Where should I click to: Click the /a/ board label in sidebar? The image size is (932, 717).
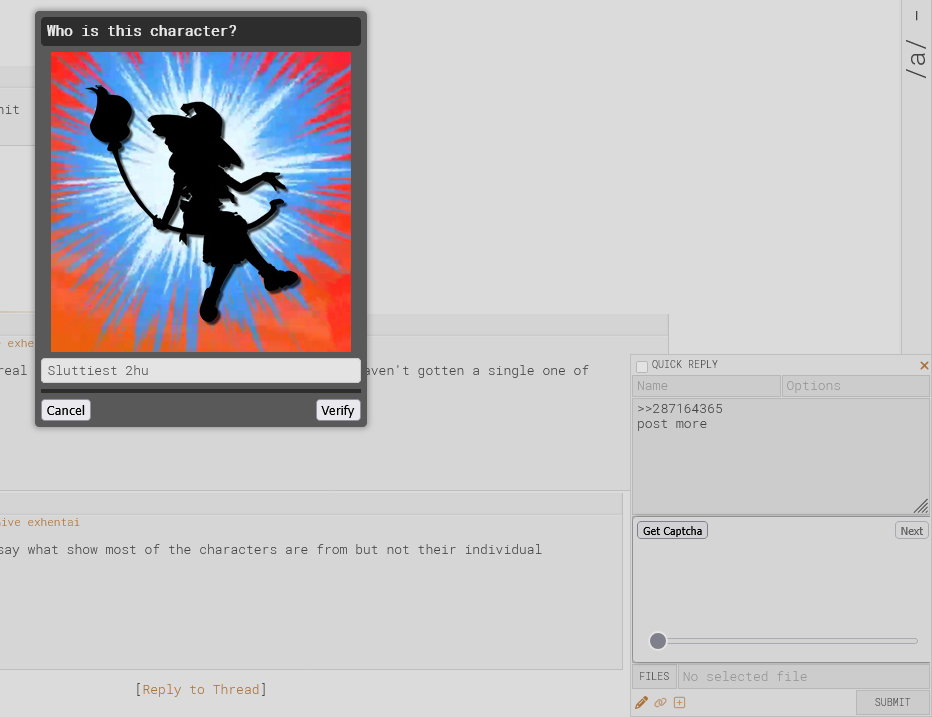tap(917, 58)
